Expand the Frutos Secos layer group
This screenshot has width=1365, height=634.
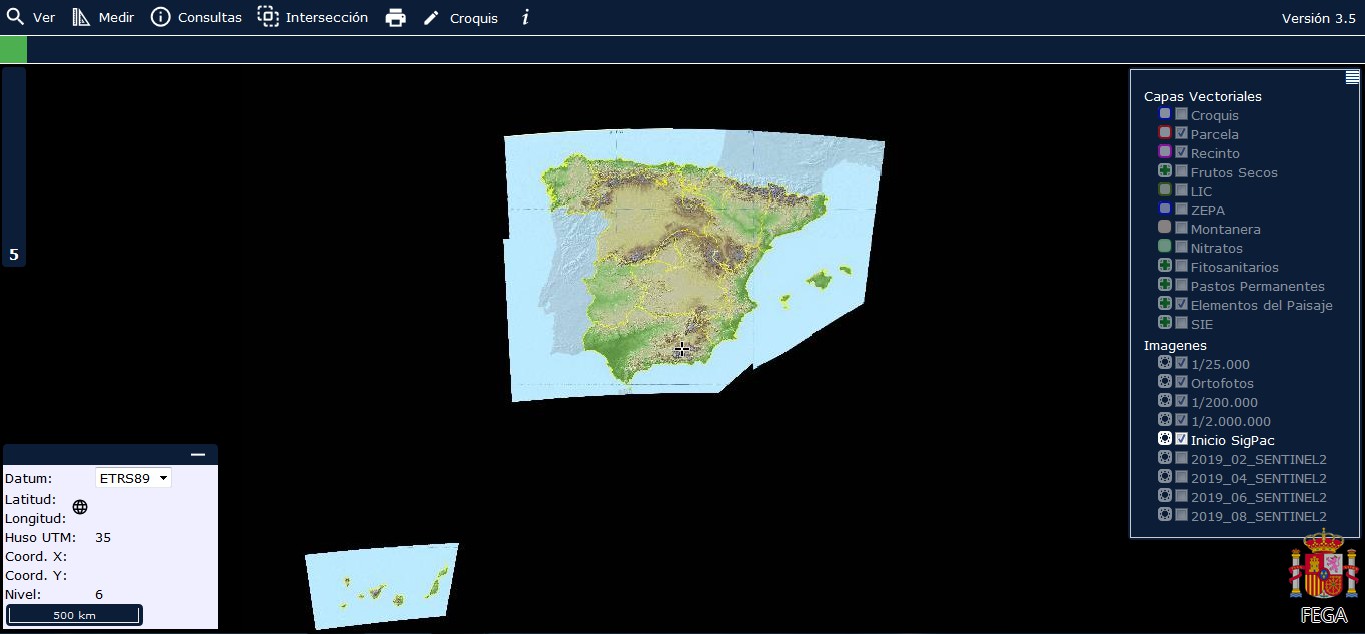click(x=1165, y=171)
